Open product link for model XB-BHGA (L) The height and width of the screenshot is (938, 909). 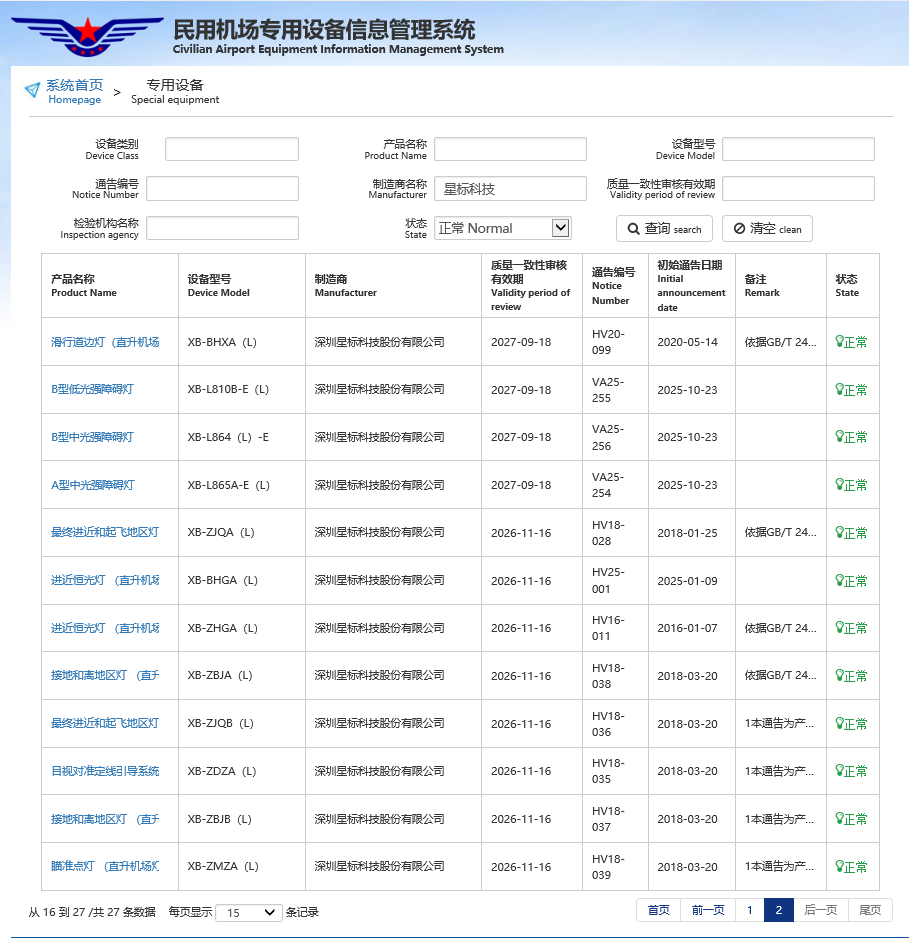click(105, 580)
